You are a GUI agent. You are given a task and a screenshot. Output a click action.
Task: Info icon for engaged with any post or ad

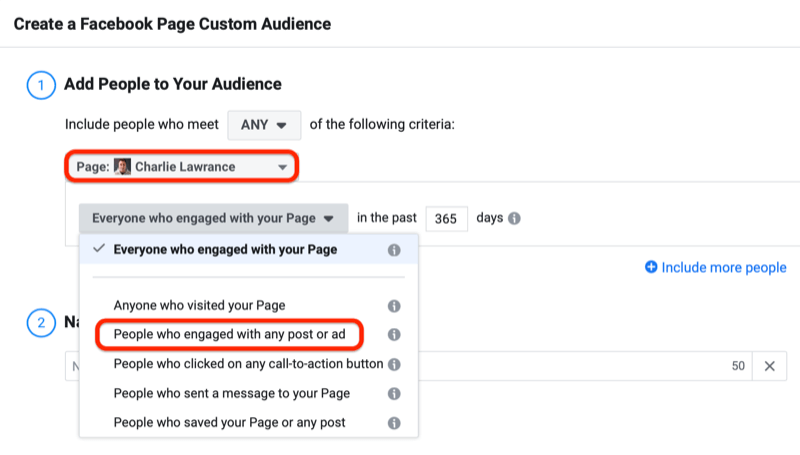pos(394,335)
